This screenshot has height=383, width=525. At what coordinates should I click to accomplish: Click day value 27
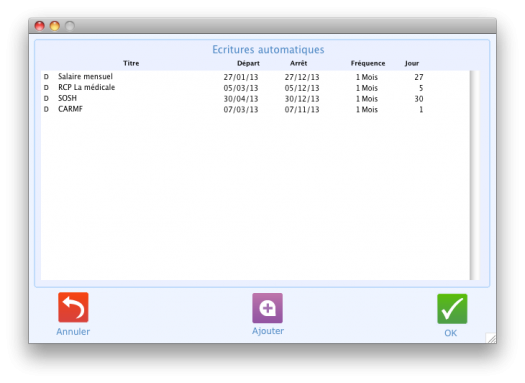(x=419, y=77)
